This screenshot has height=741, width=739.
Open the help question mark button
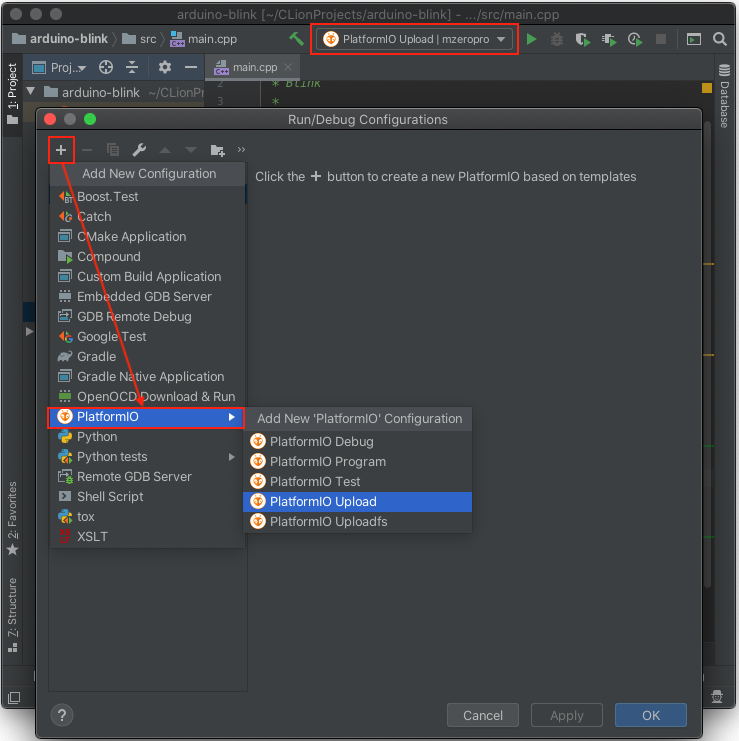pyautogui.click(x=62, y=715)
